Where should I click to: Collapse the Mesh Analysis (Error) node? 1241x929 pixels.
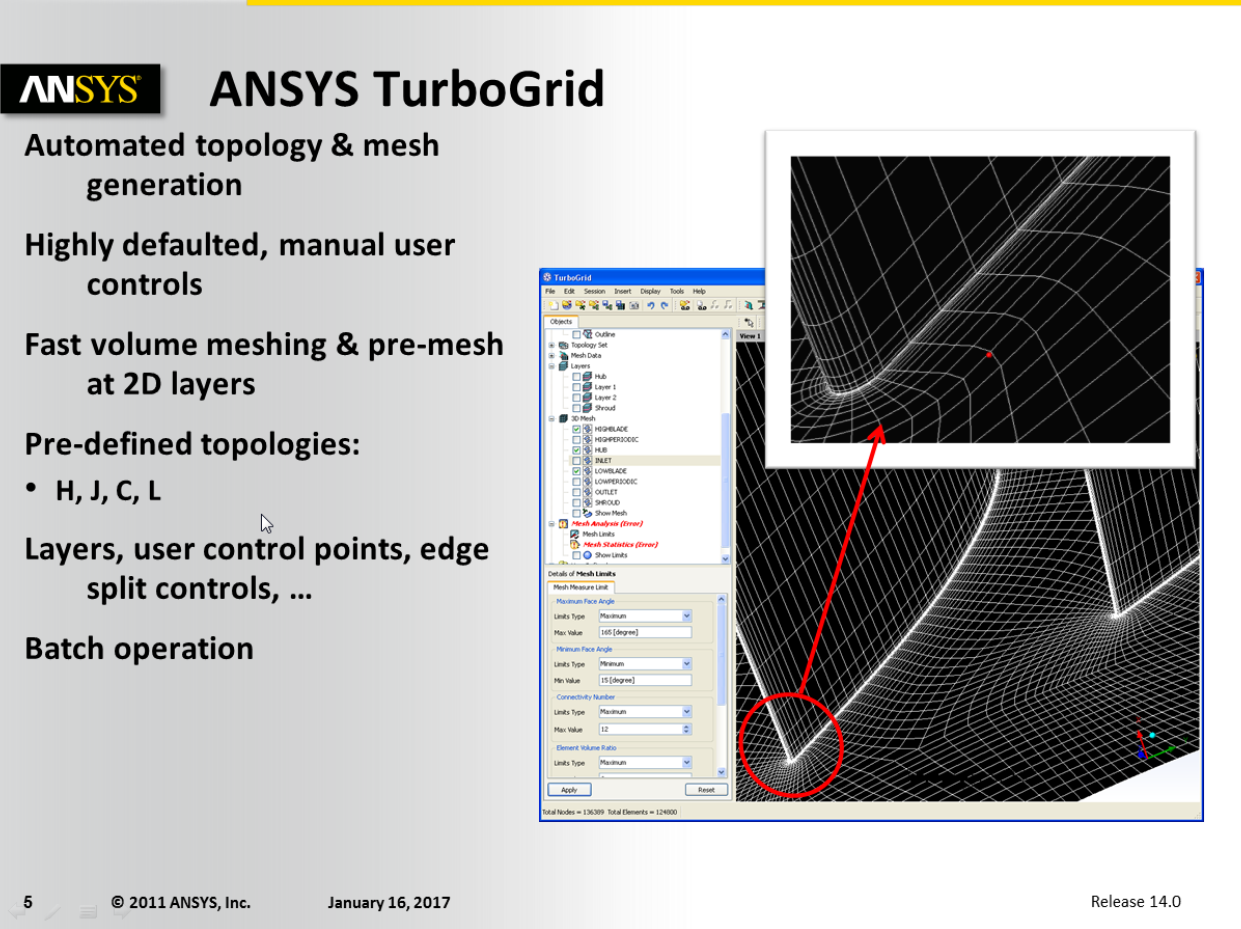[x=551, y=524]
